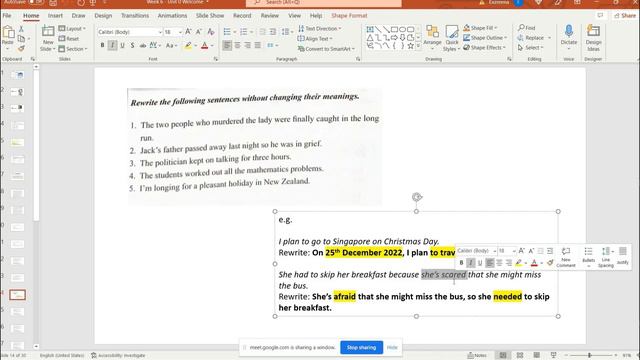Justify text in the ribbon Paragraph group

(258, 45)
